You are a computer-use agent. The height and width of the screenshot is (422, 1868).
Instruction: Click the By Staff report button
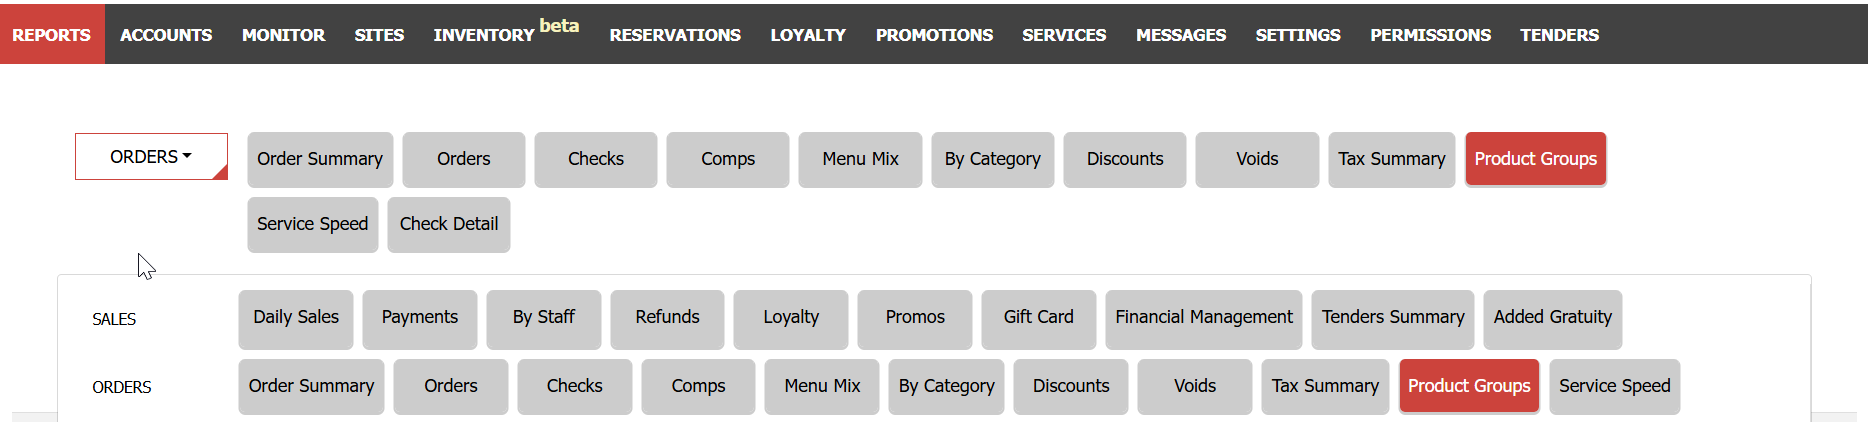point(544,318)
